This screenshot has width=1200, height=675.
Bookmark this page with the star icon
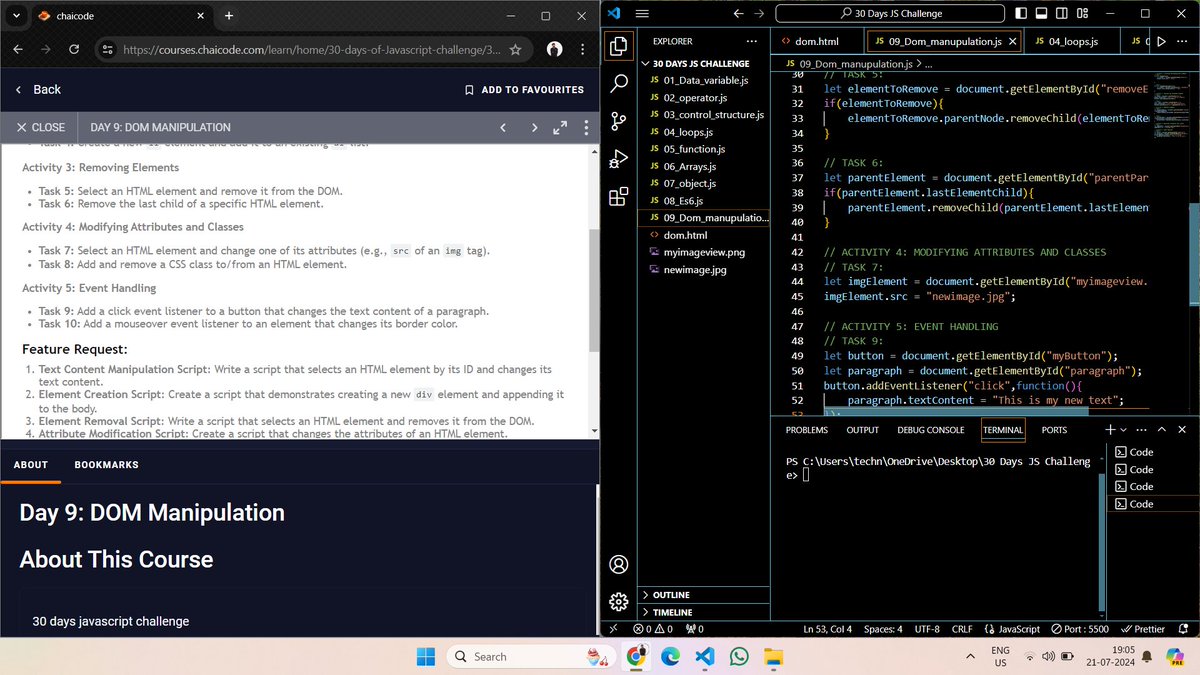click(x=515, y=49)
